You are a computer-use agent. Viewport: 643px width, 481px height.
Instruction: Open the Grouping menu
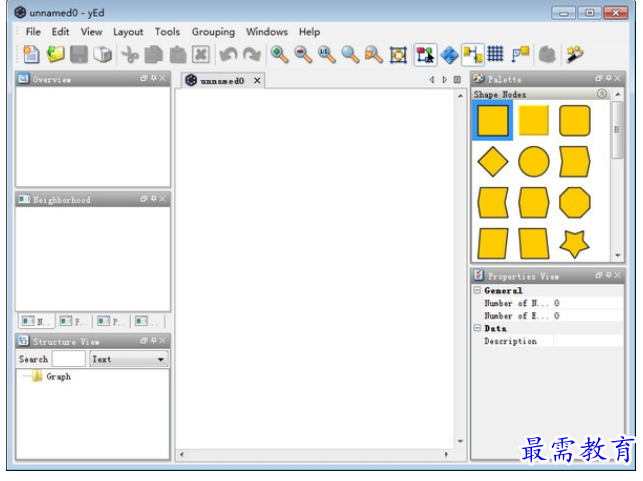213,32
